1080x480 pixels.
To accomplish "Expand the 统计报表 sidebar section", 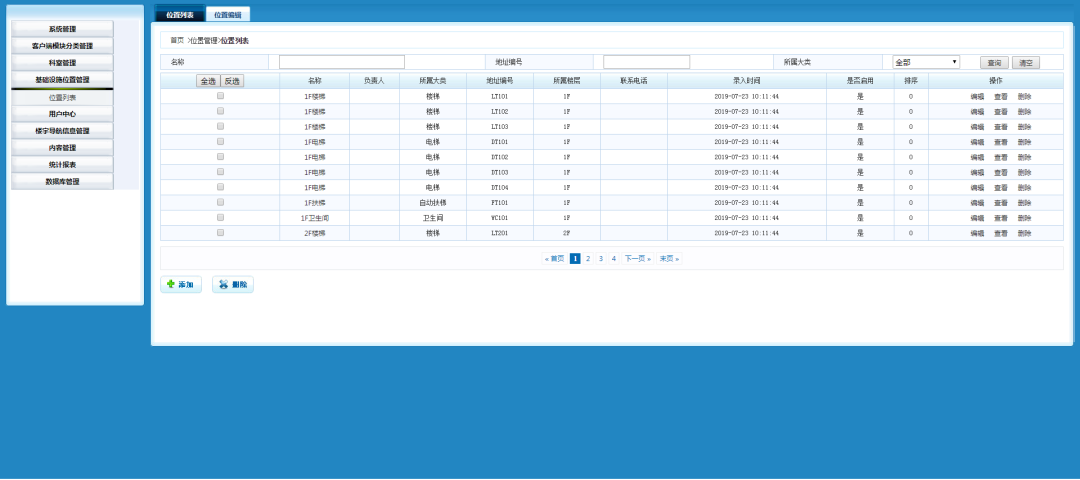I will [x=62, y=165].
